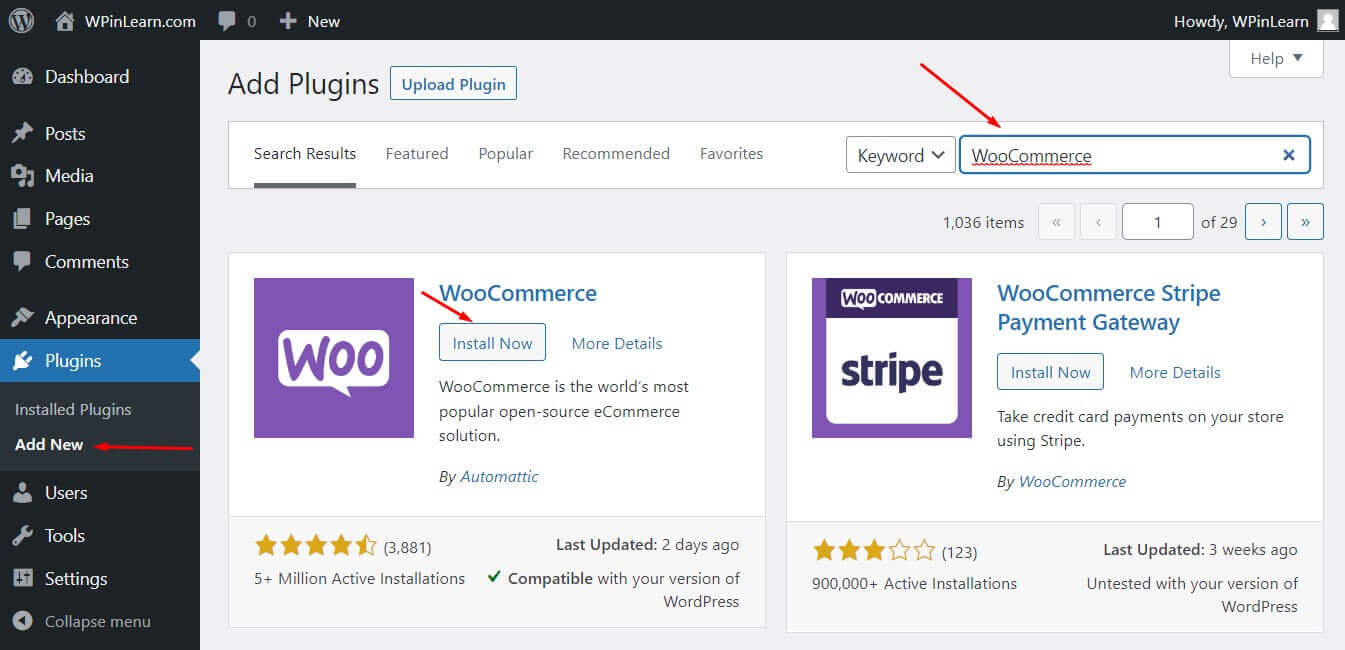Click the Pages icon in sidebar
The image size is (1345, 650).
click(x=22, y=219)
